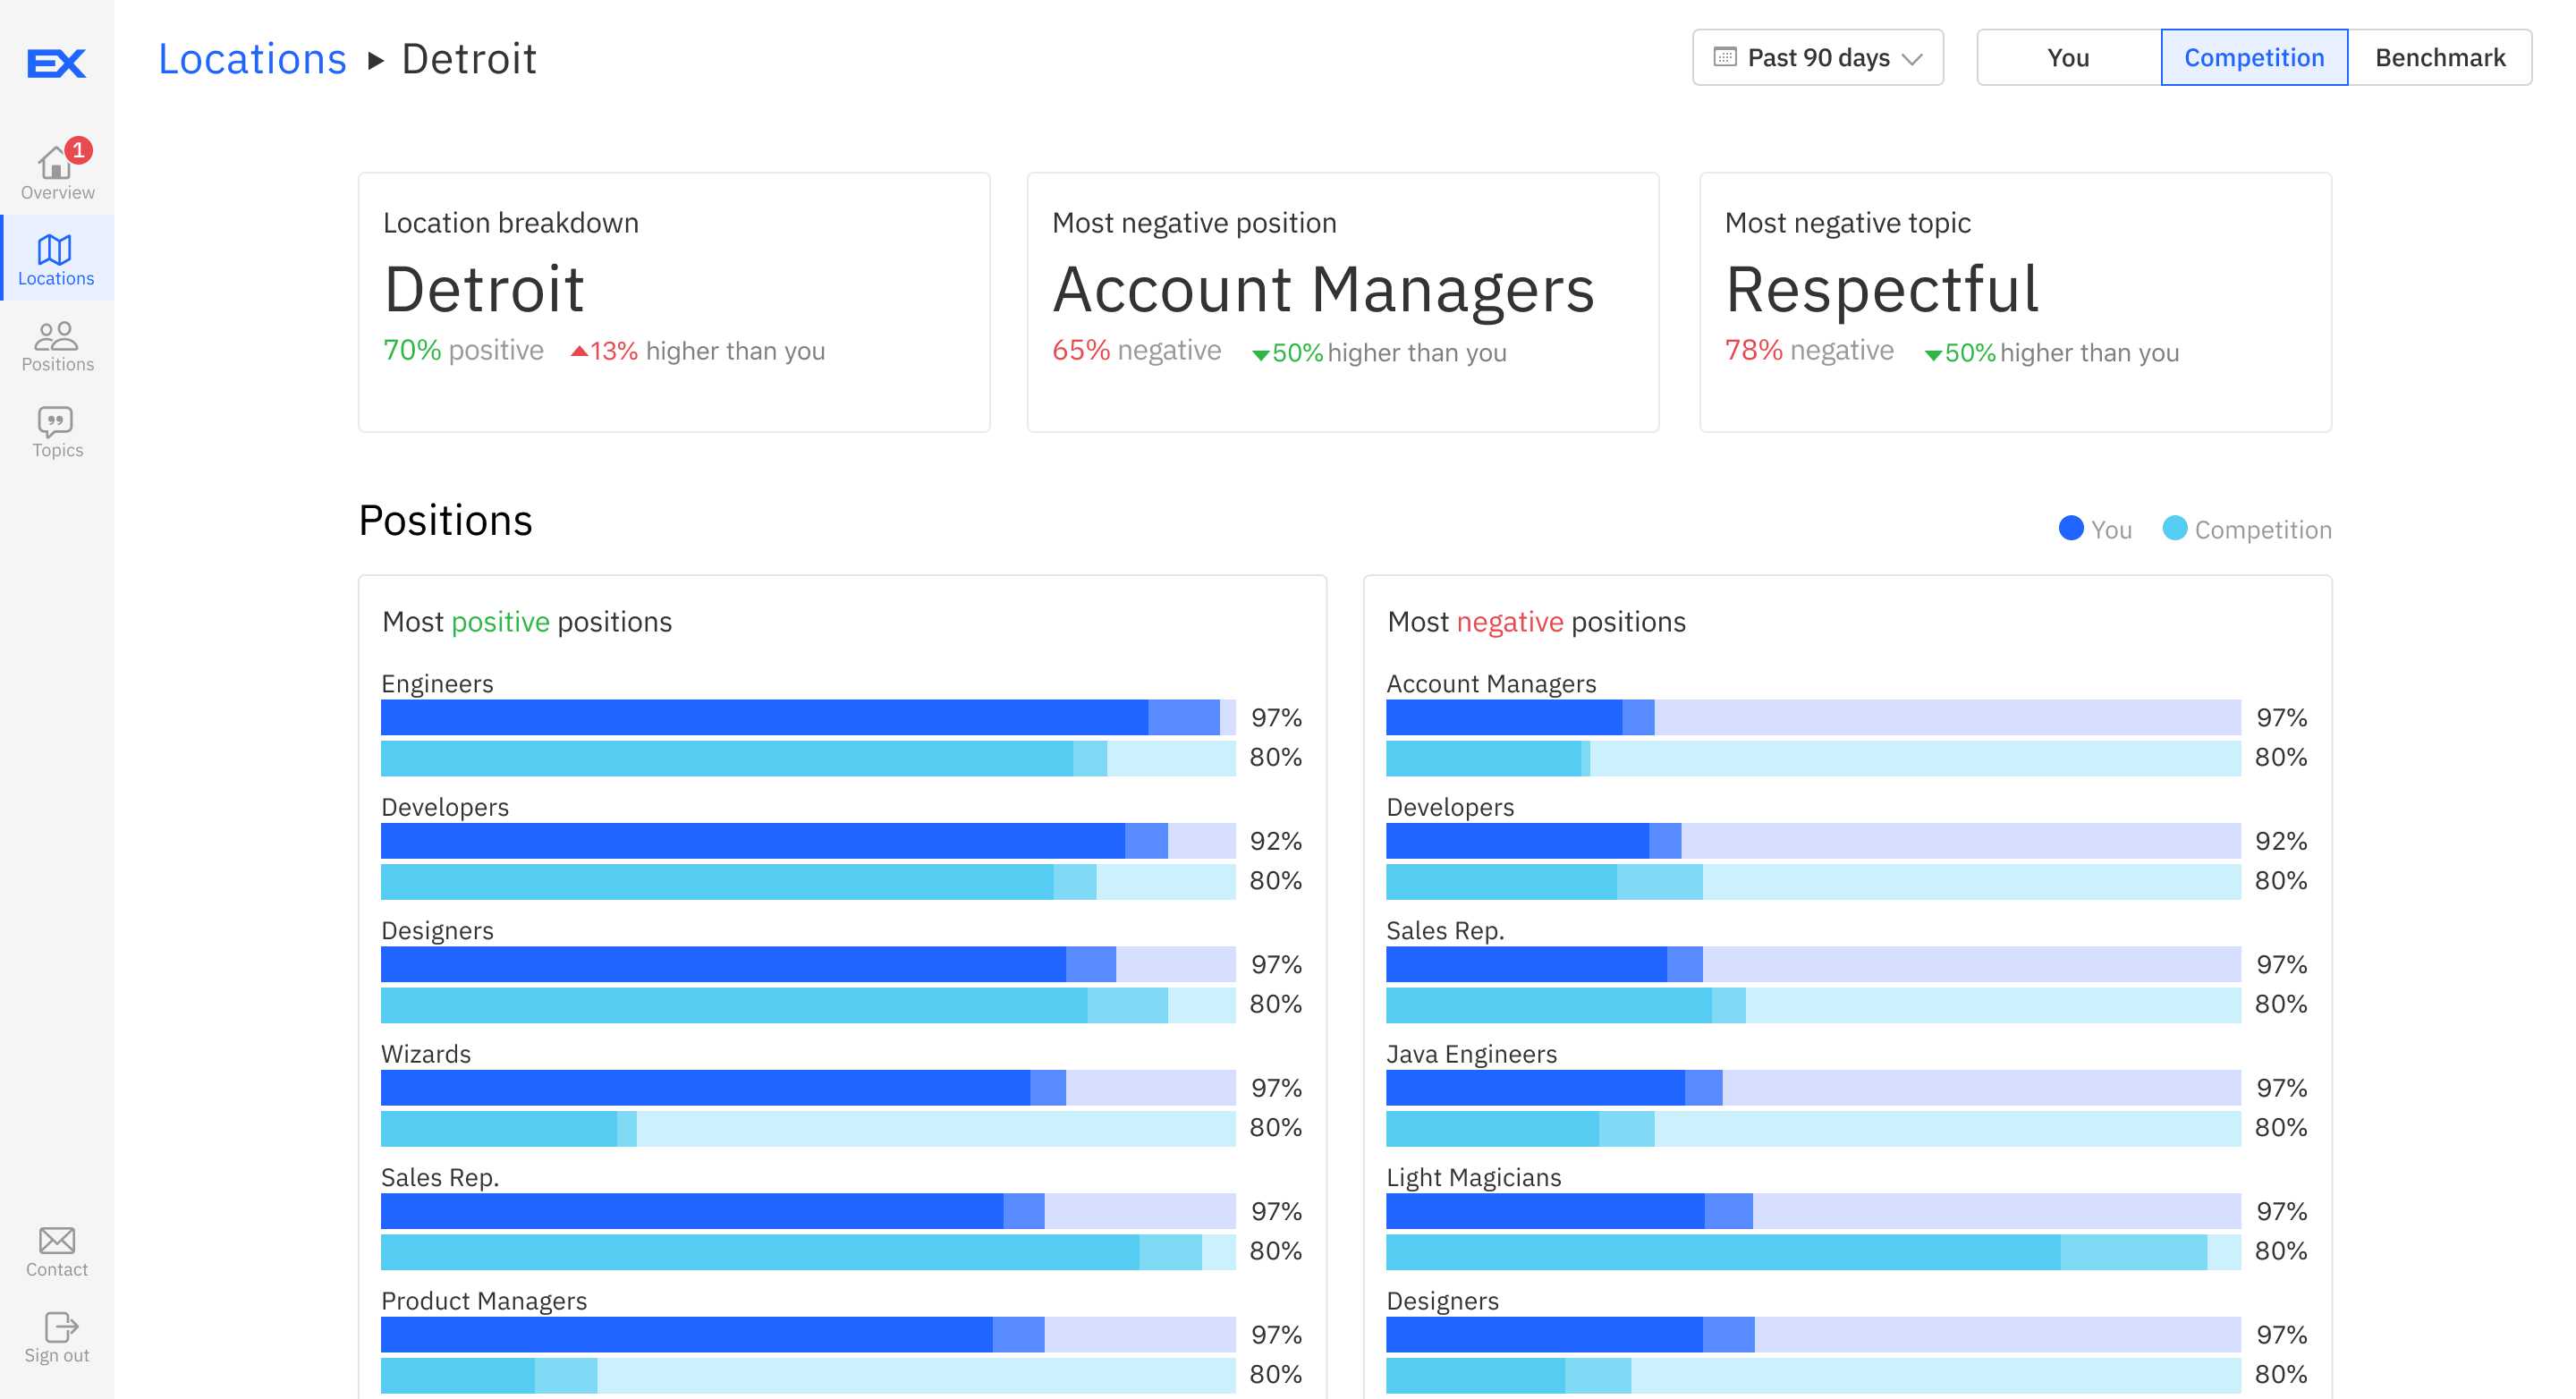Click the Contact envelope icon

(x=56, y=1241)
